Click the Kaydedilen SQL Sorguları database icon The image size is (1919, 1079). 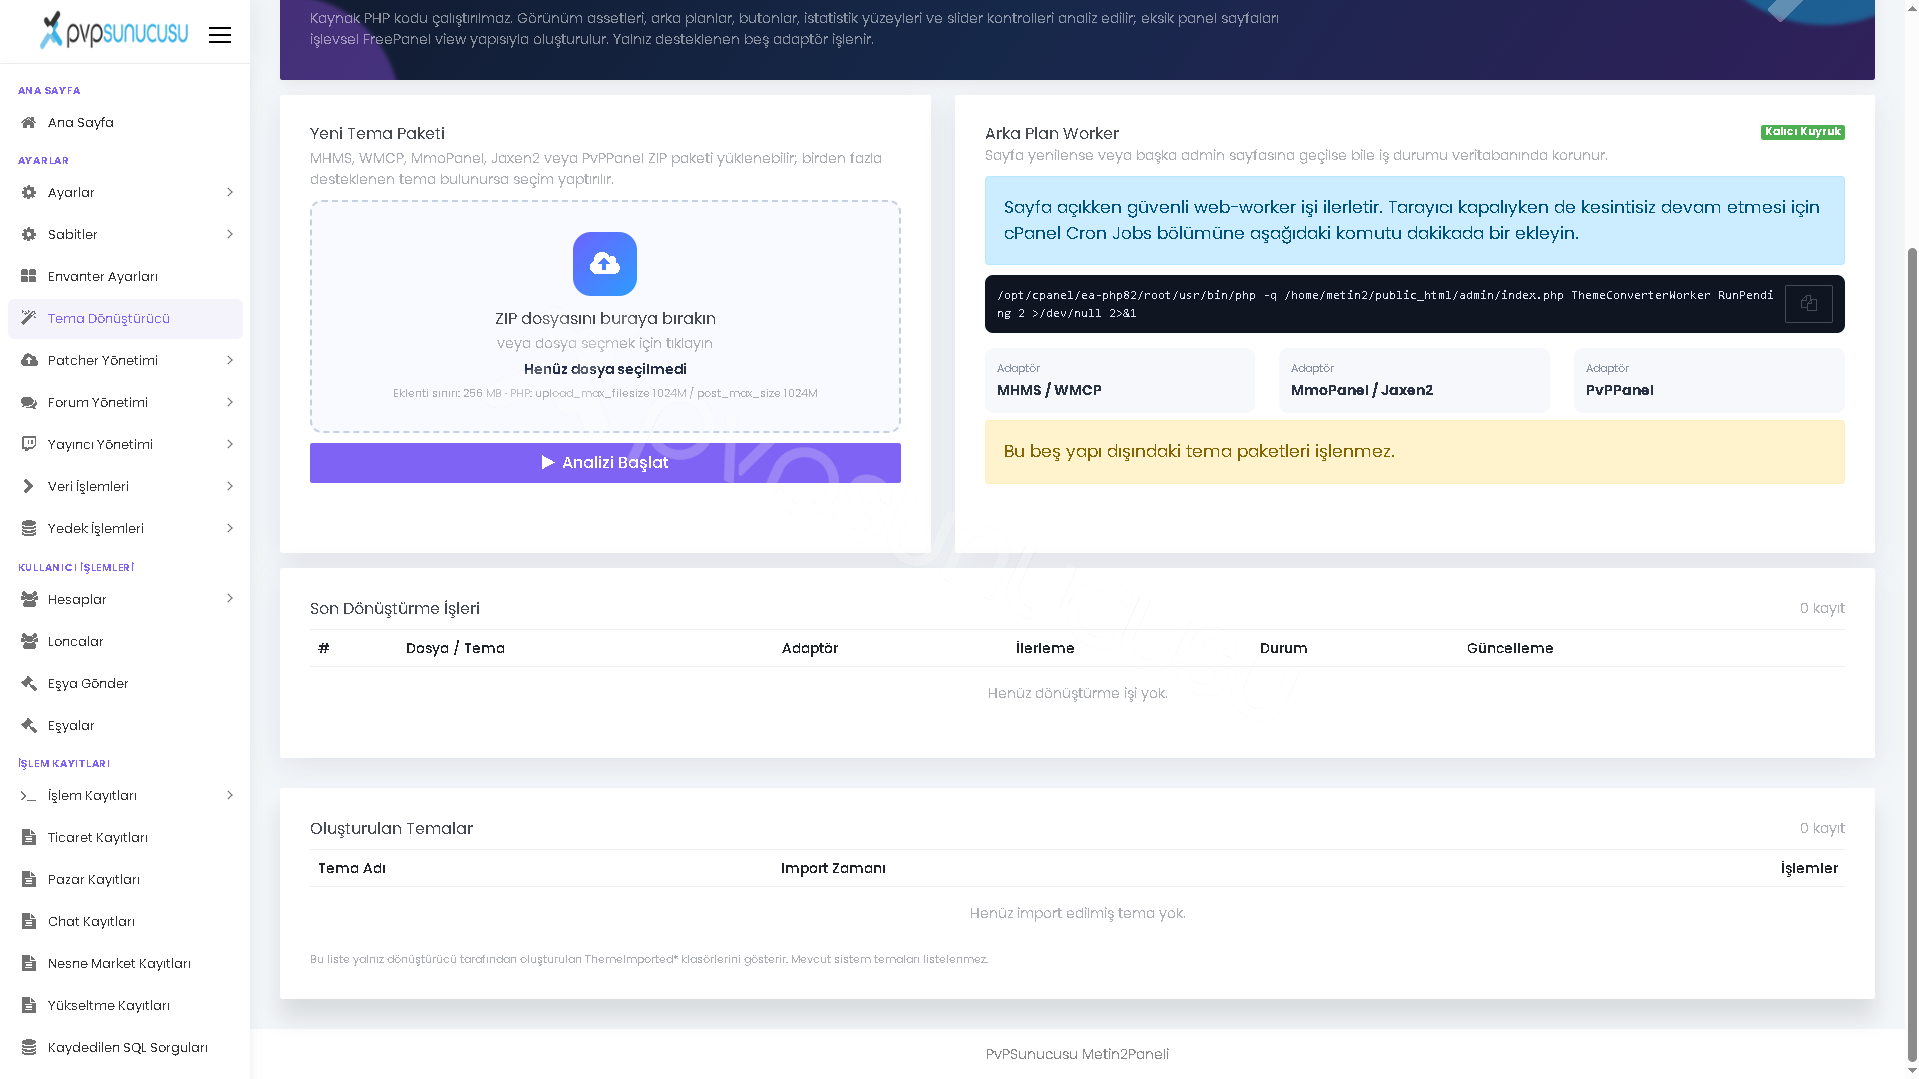tap(29, 1048)
